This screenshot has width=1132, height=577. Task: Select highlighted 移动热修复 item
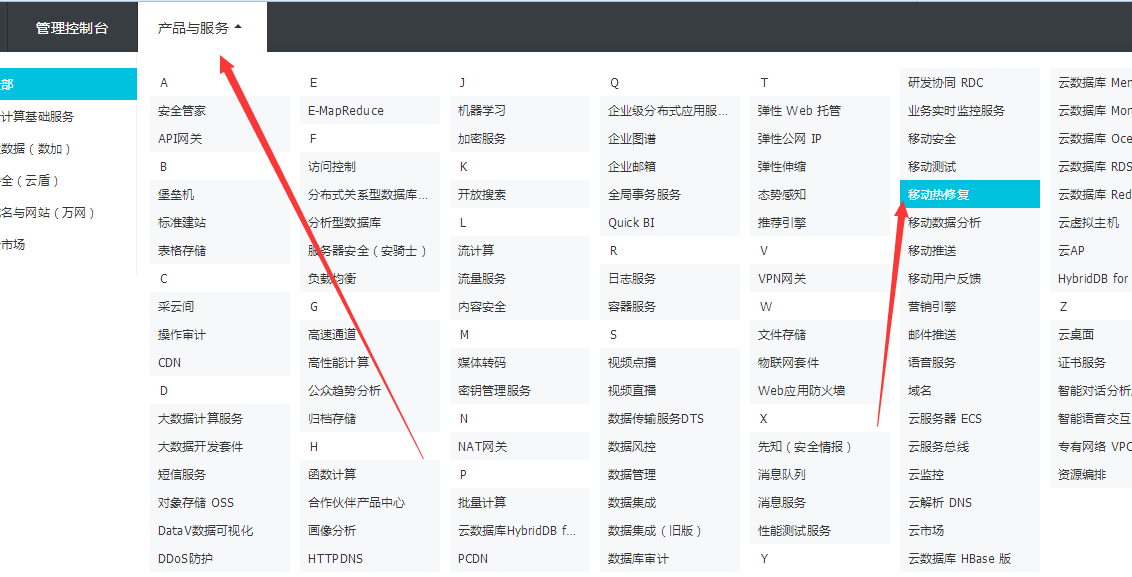pos(970,195)
